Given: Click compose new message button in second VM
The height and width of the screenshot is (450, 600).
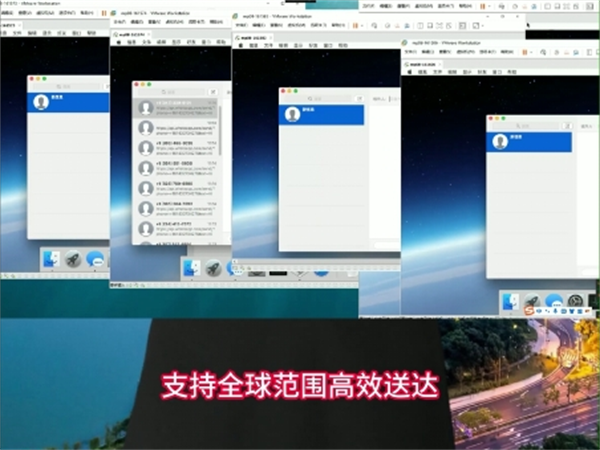Looking at the screenshot, I should [212, 91].
